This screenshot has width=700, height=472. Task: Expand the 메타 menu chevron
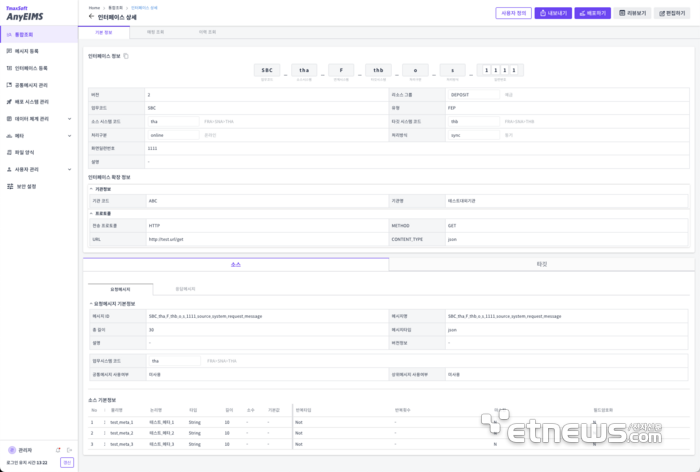(69, 136)
